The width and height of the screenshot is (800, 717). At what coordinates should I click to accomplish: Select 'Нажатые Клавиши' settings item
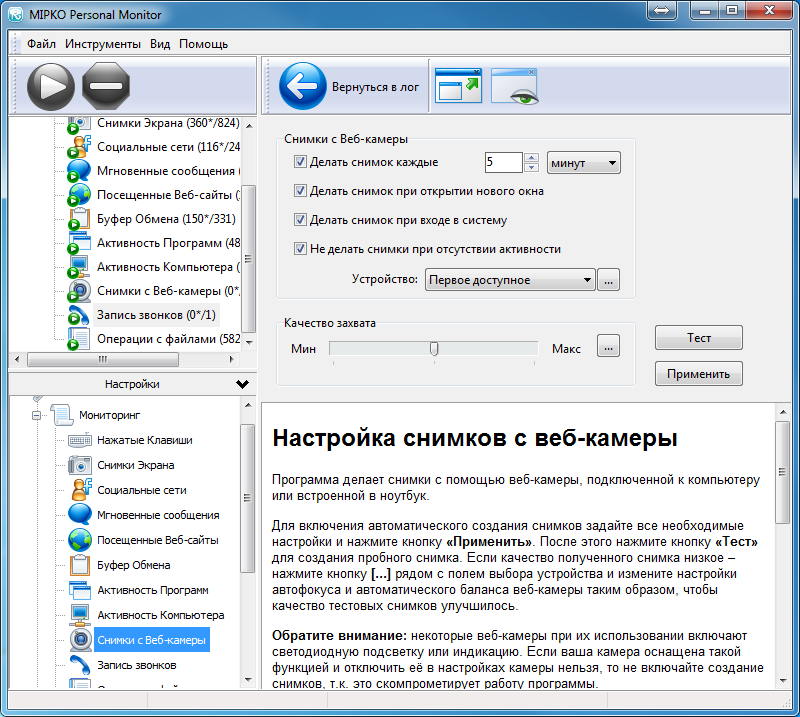click(x=145, y=440)
